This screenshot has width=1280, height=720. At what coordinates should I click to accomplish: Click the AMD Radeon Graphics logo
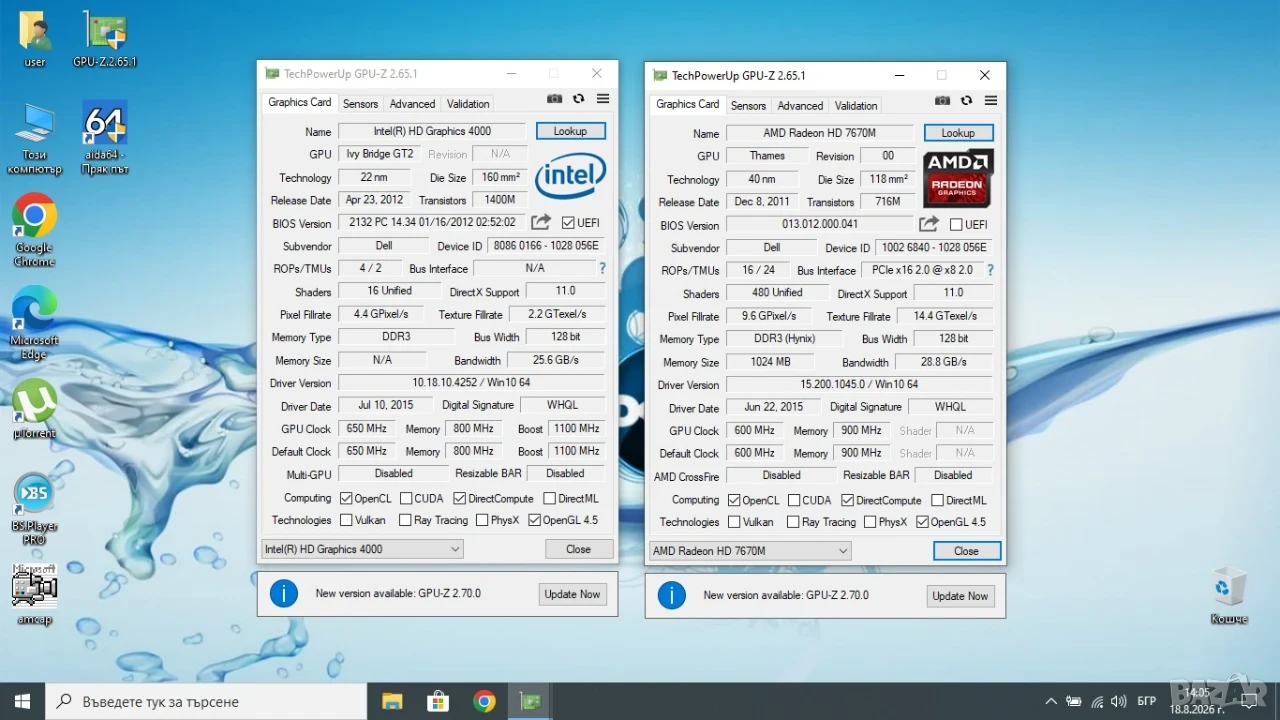coord(958,178)
